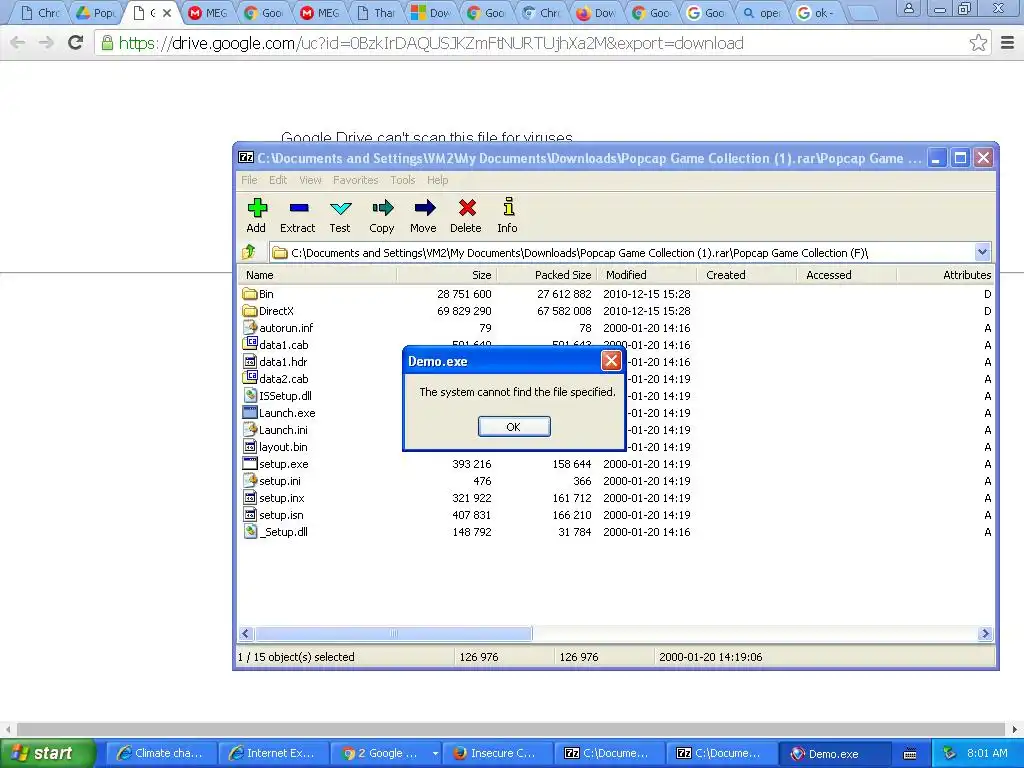Select the _Setup.dll file icon
Screen dimensions: 1024x768
[x=249, y=532]
